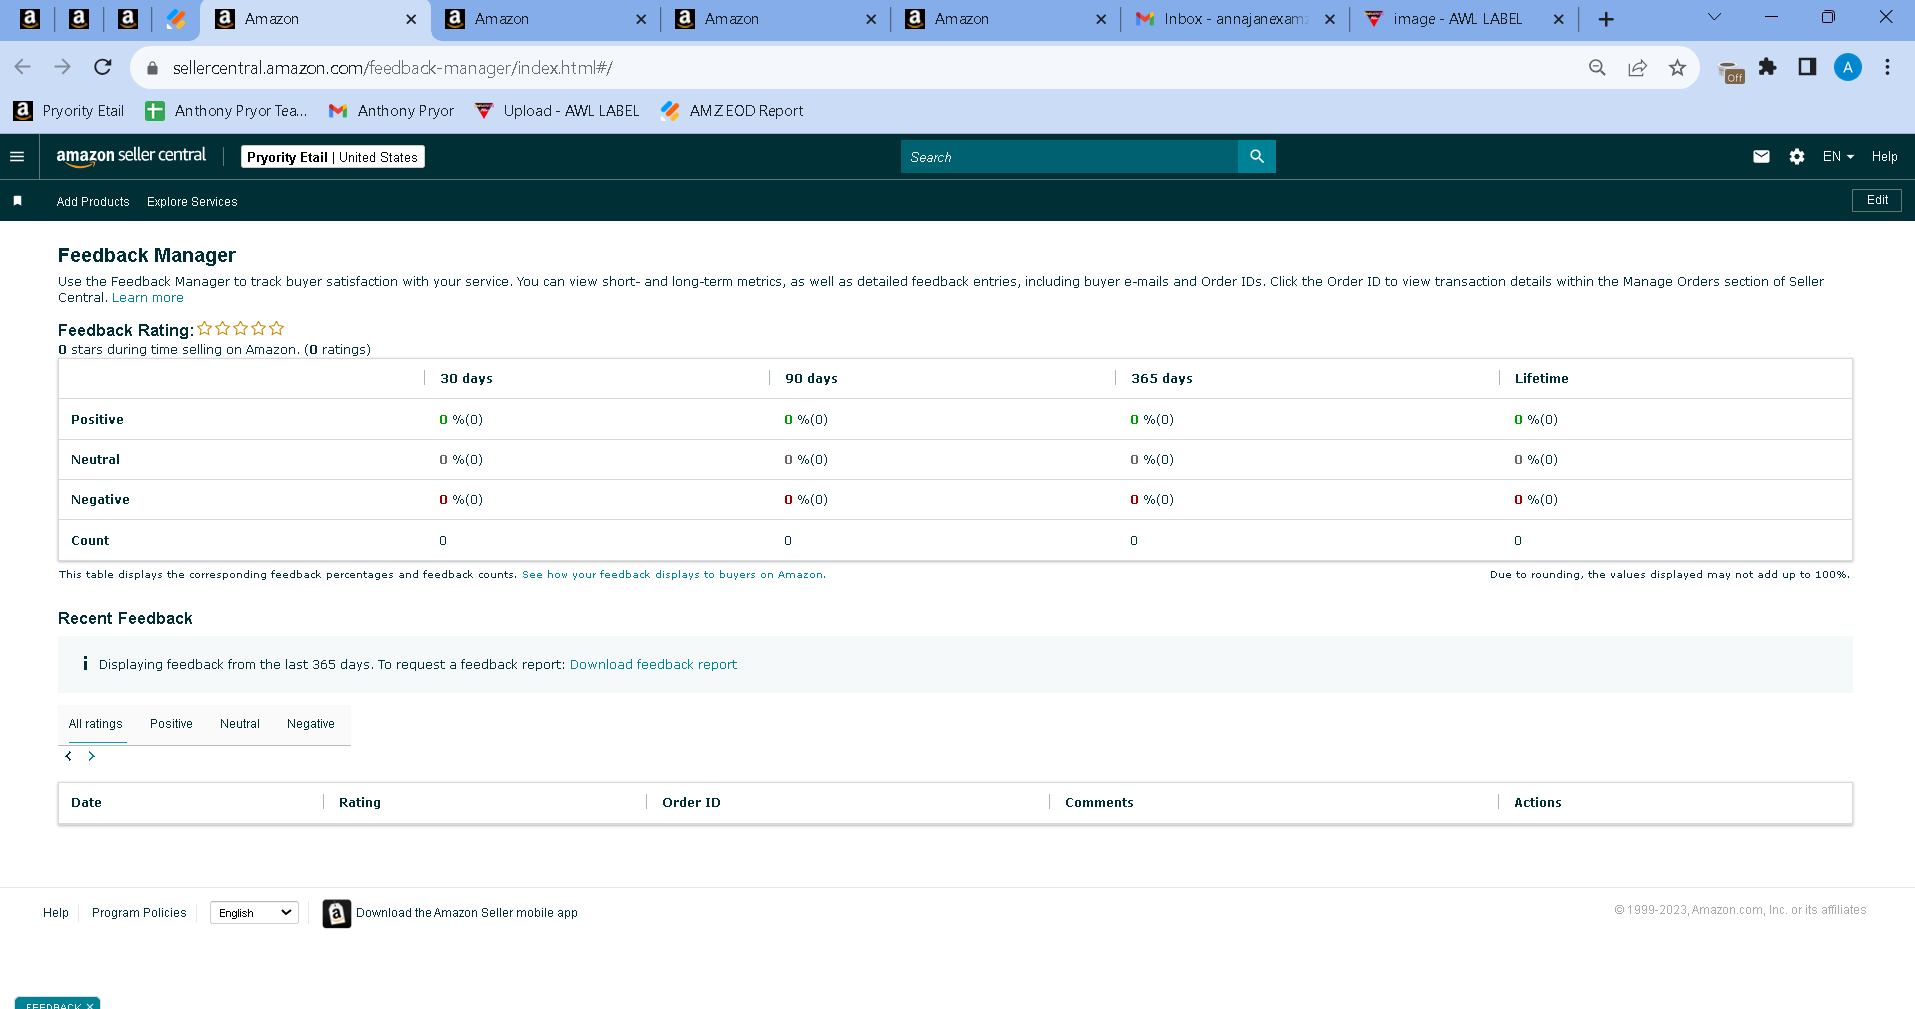
Task: Show previous feedback page arrow
Action: pyautogui.click(x=68, y=756)
